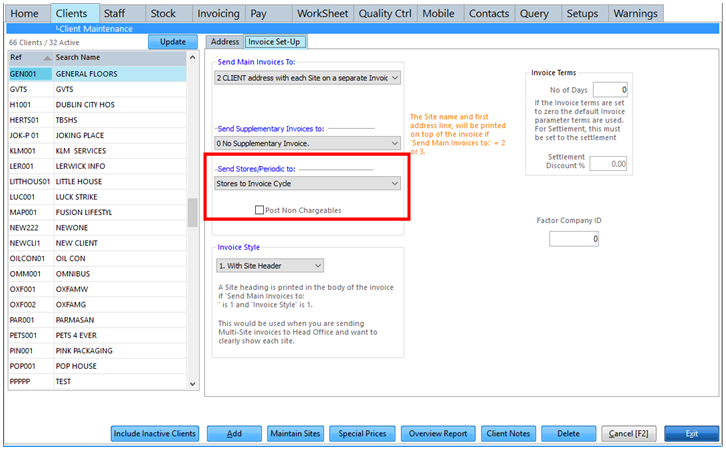Click the client list scroll down arrow
This screenshot has width=726, height=451.
[193, 383]
